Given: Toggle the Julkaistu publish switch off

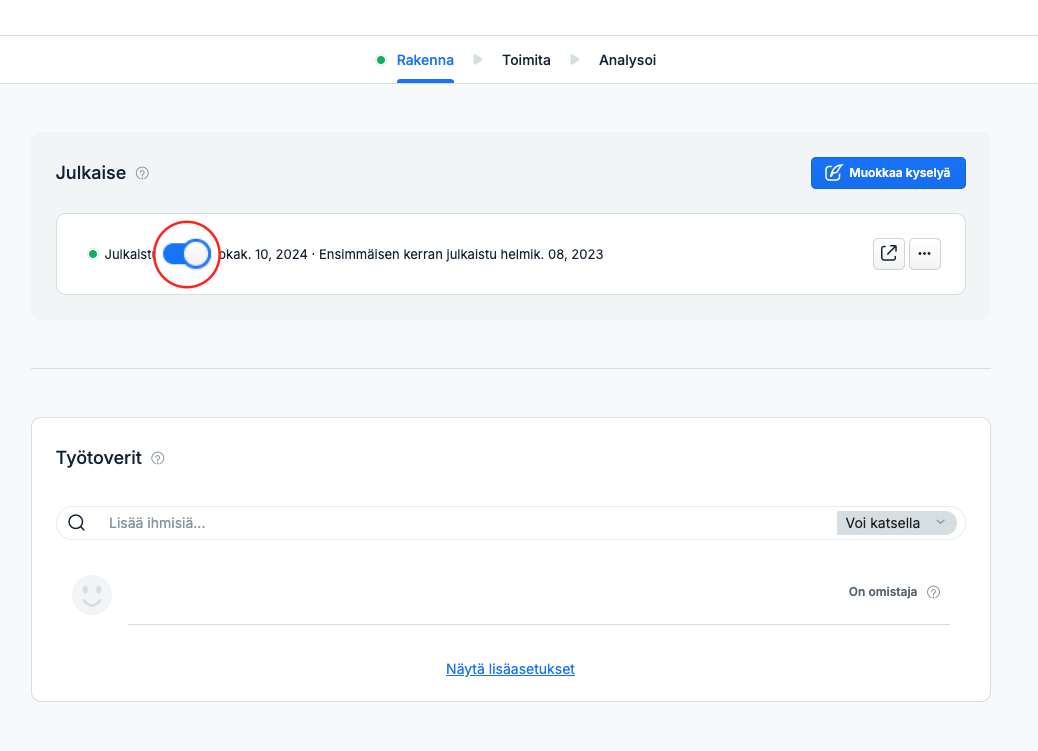Looking at the screenshot, I should (x=187, y=254).
